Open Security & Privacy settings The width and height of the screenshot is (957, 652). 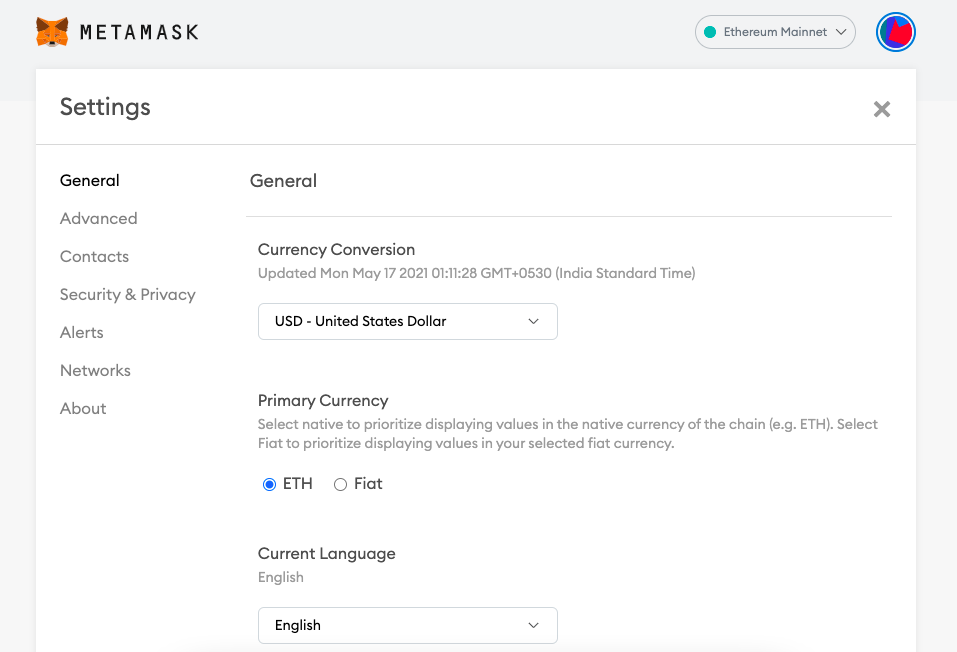(127, 295)
